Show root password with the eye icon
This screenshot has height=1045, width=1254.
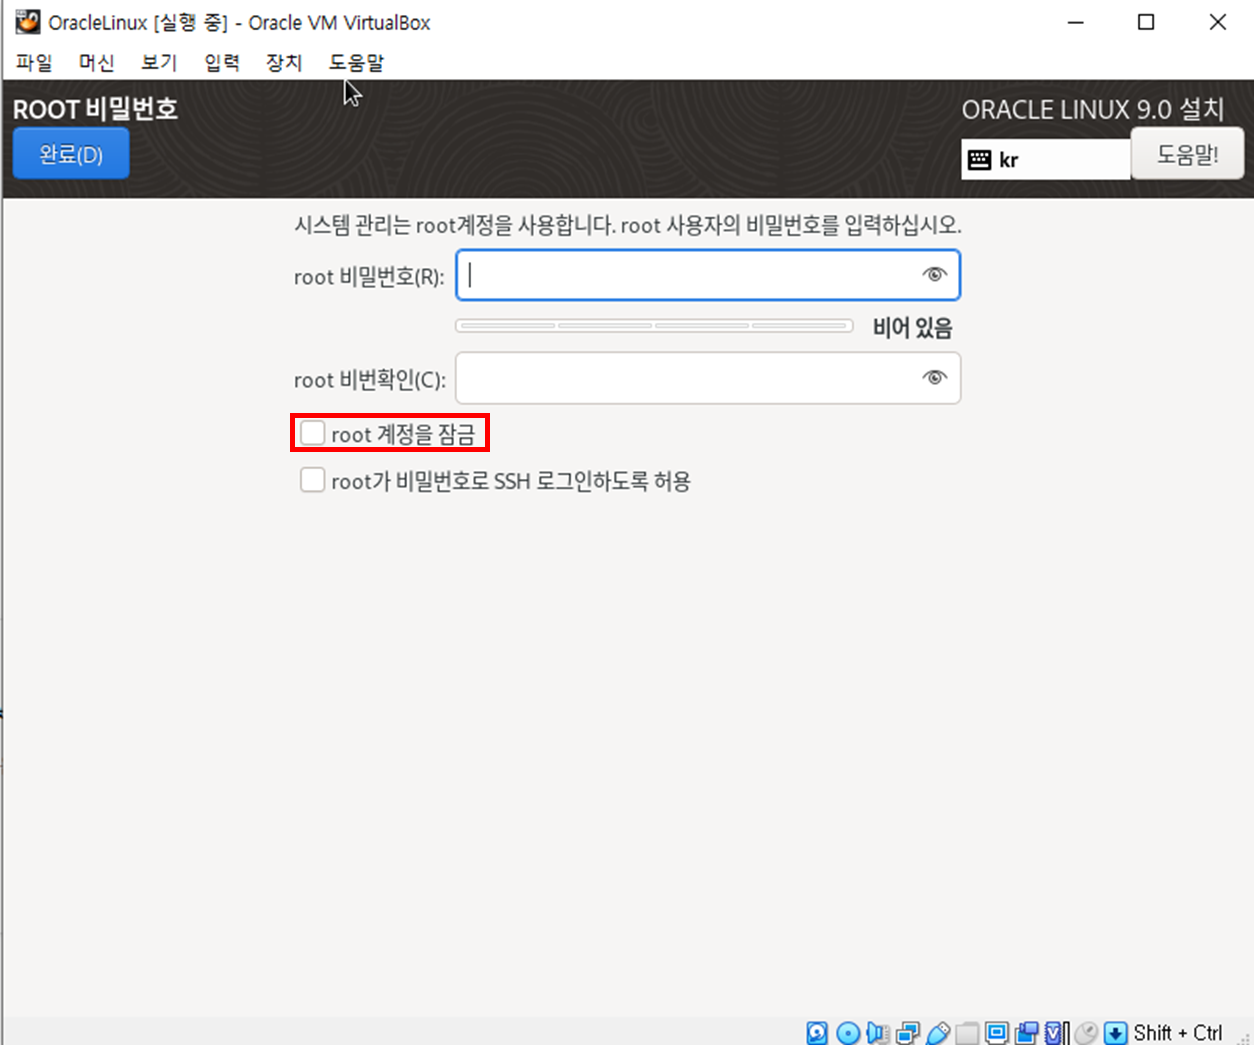934,275
